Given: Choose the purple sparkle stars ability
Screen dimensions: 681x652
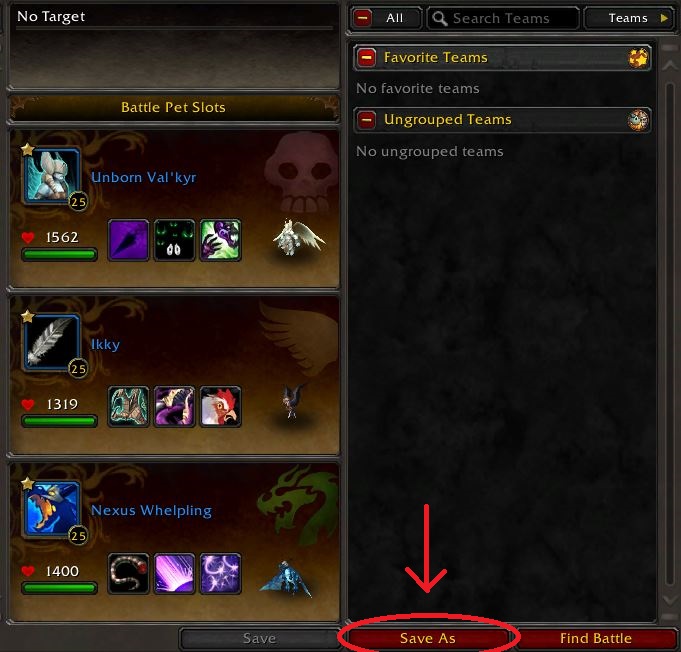Looking at the screenshot, I should [x=220, y=573].
